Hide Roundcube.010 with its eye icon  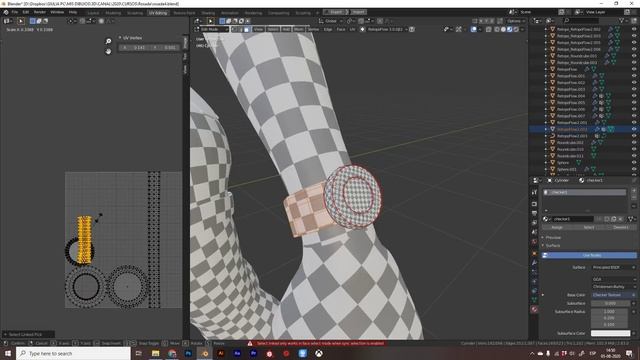pyautogui.click(x=634, y=149)
